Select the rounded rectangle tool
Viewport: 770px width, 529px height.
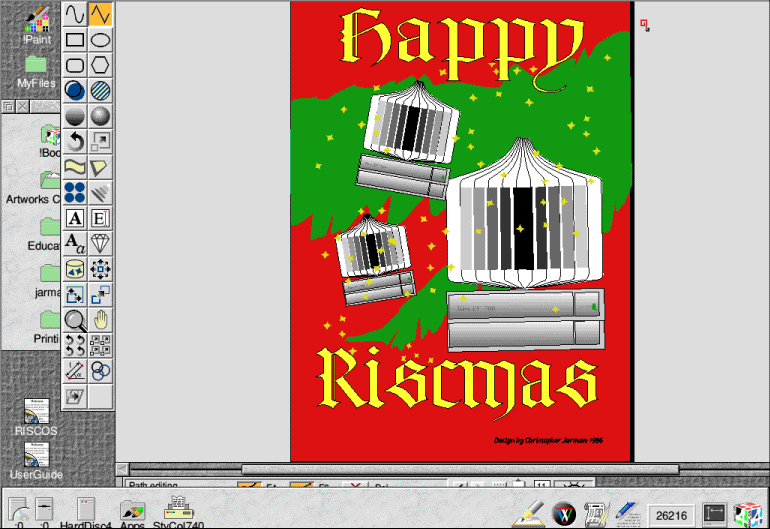pyautogui.click(x=75, y=66)
